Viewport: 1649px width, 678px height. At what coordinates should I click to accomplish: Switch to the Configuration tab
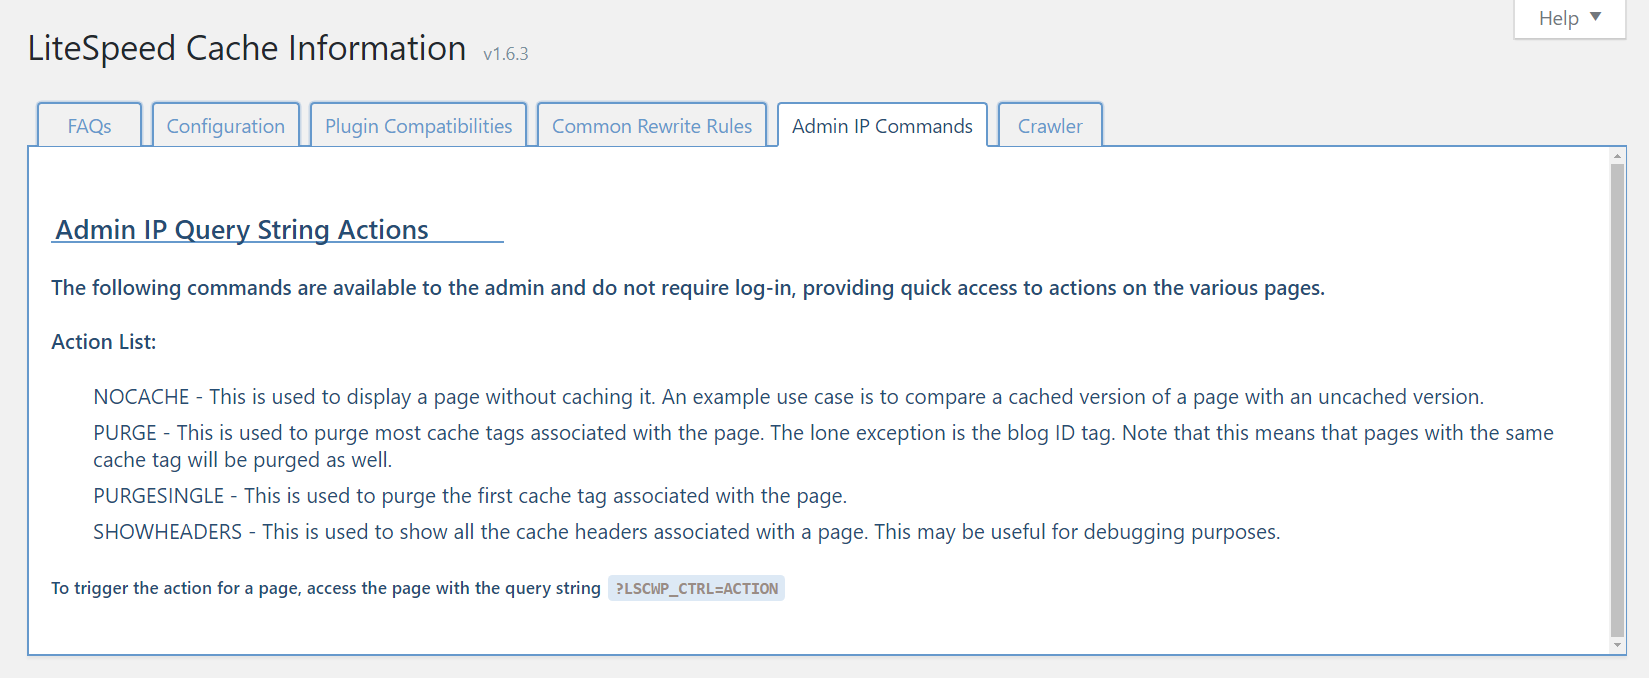[x=226, y=125]
